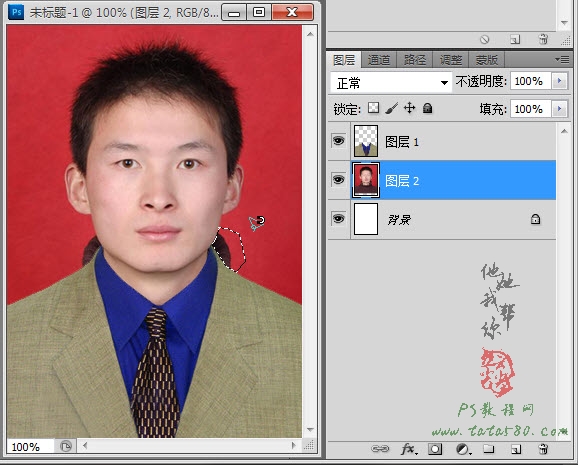Open the fx layer style menu
The image size is (578, 465).
(x=409, y=449)
